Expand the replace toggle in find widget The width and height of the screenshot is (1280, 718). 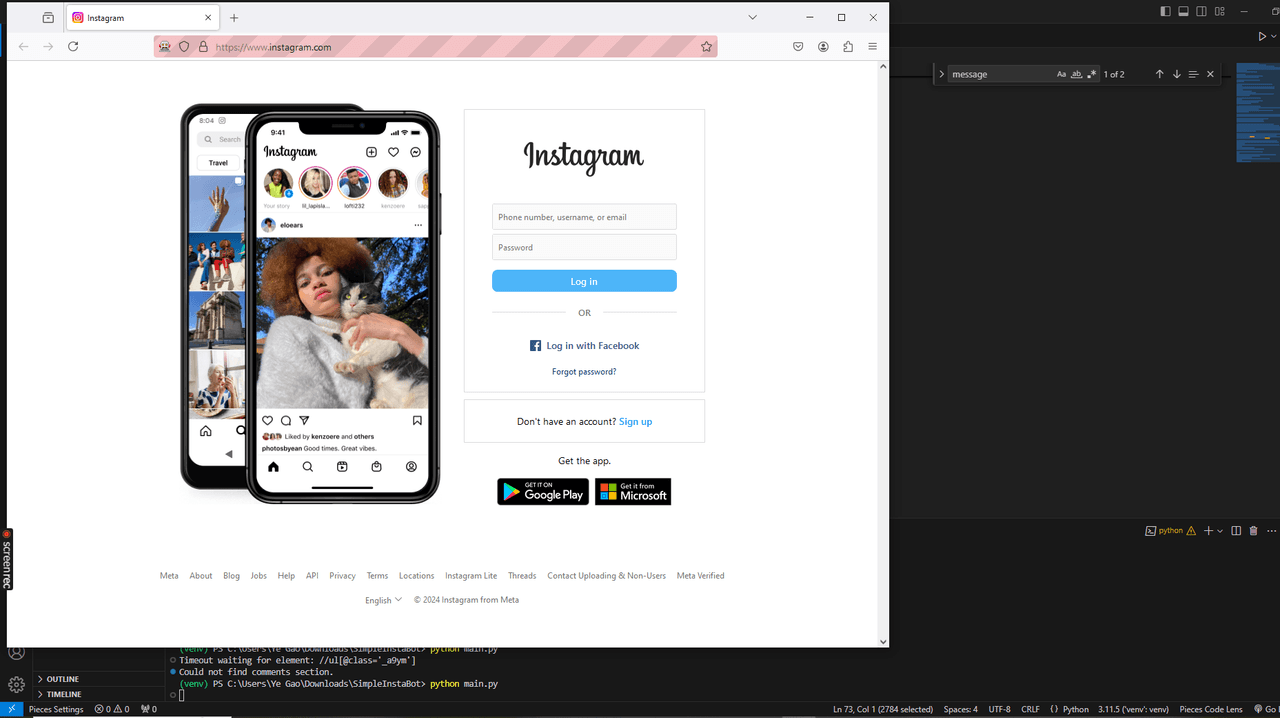pos(941,74)
